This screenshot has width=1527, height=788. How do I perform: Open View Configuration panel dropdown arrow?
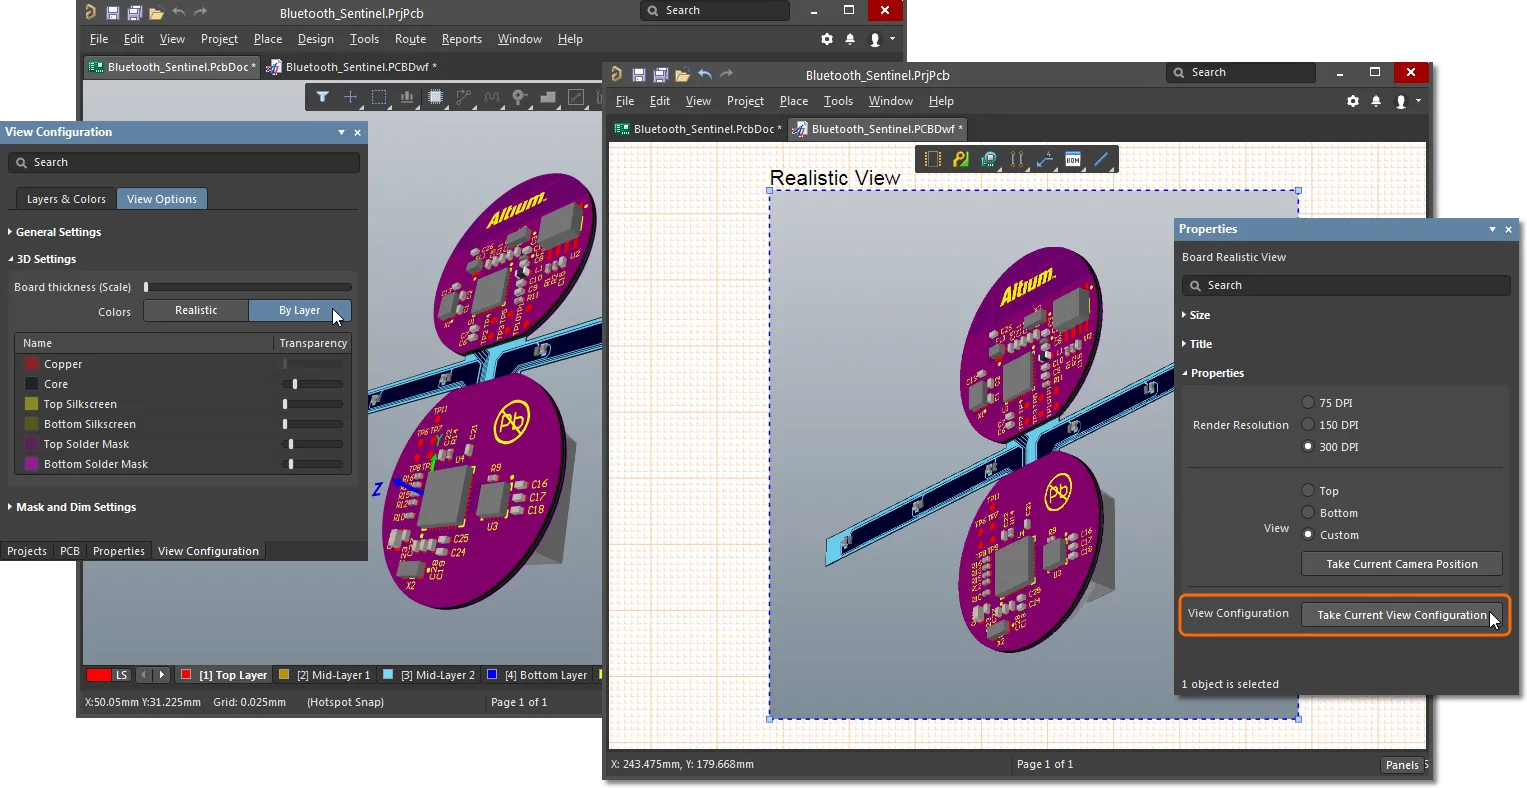pos(341,132)
